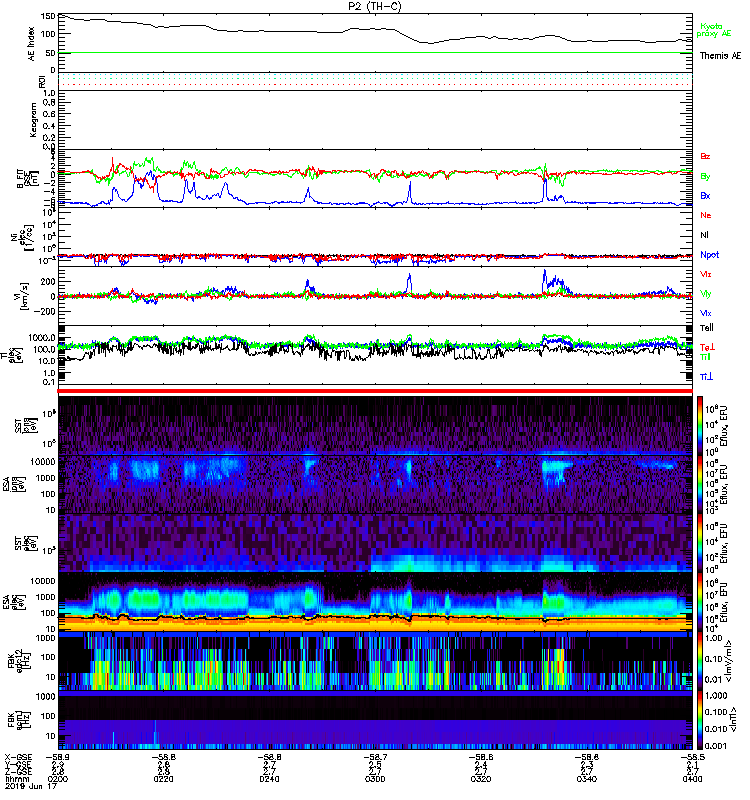Click the "0200" time tick label
750x800 pixels.
tap(58, 779)
